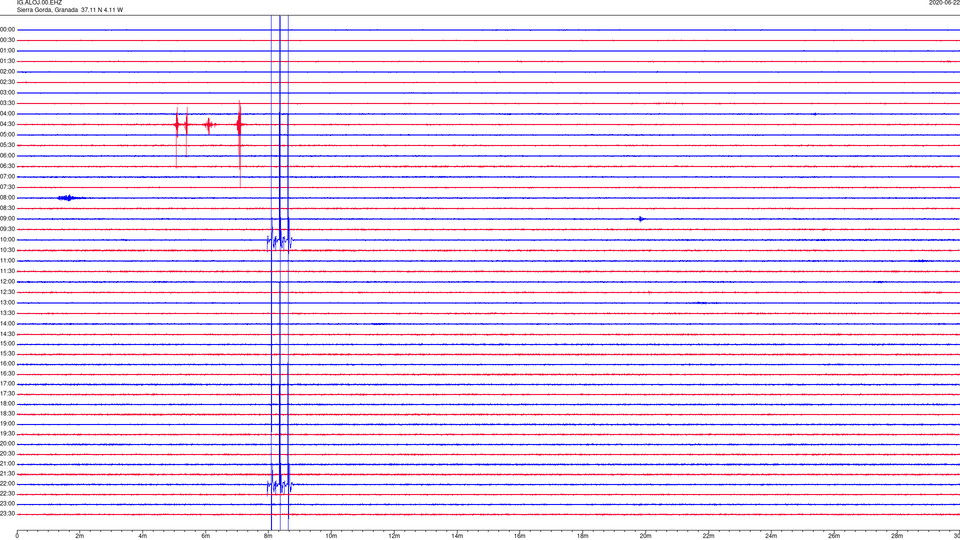Image resolution: width=960 pixels, height=540 pixels.
Task: Click the 10m tick label on time axis
Action: point(331,536)
